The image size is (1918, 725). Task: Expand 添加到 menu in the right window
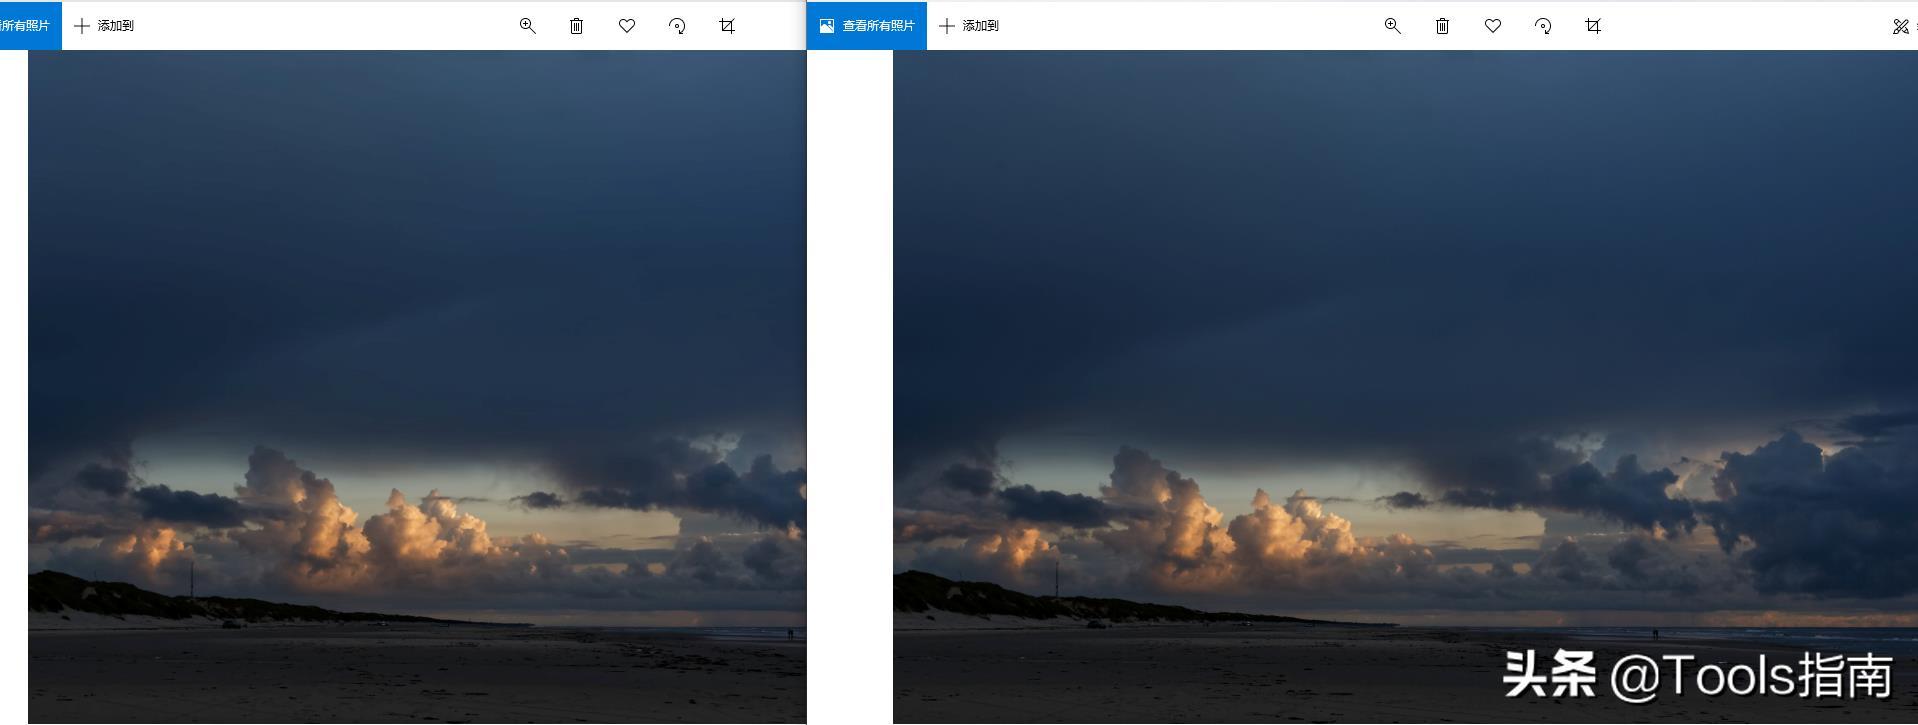pyautogui.click(x=970, y=26)
